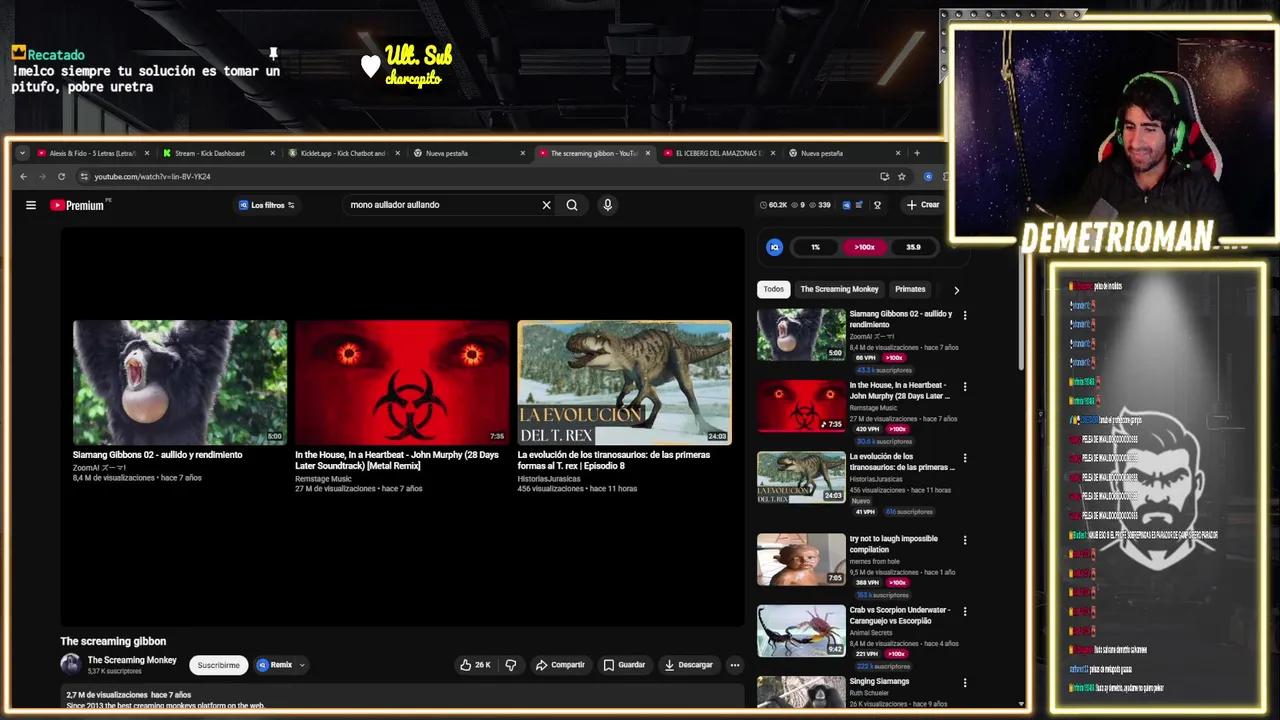Close The screaming gibbon tab

click(648, 153)
